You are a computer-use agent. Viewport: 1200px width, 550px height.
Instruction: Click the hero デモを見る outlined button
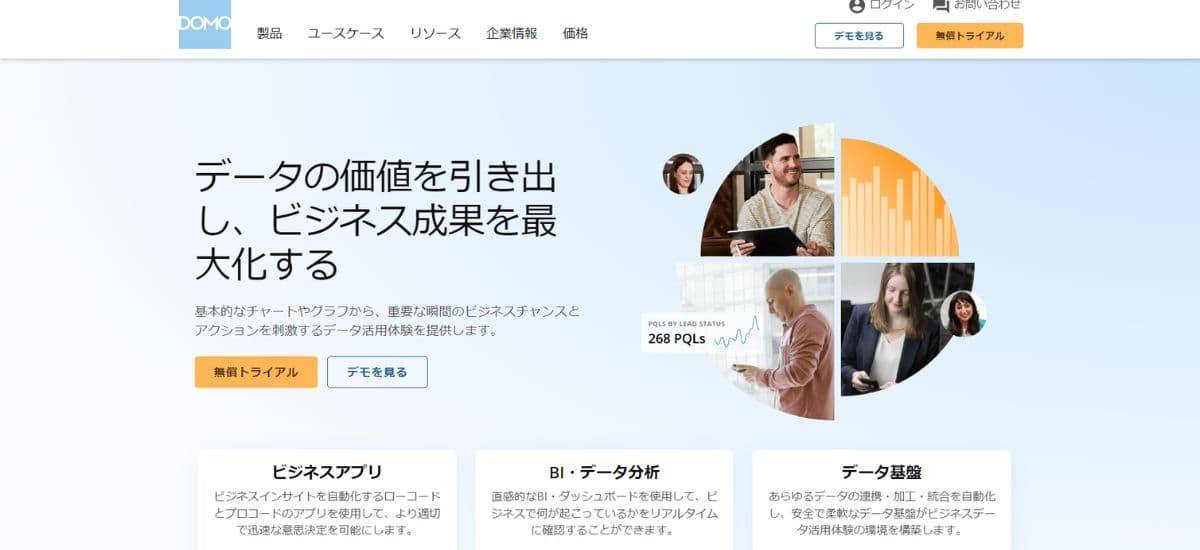pyautogui.click(x=377, y=372)
